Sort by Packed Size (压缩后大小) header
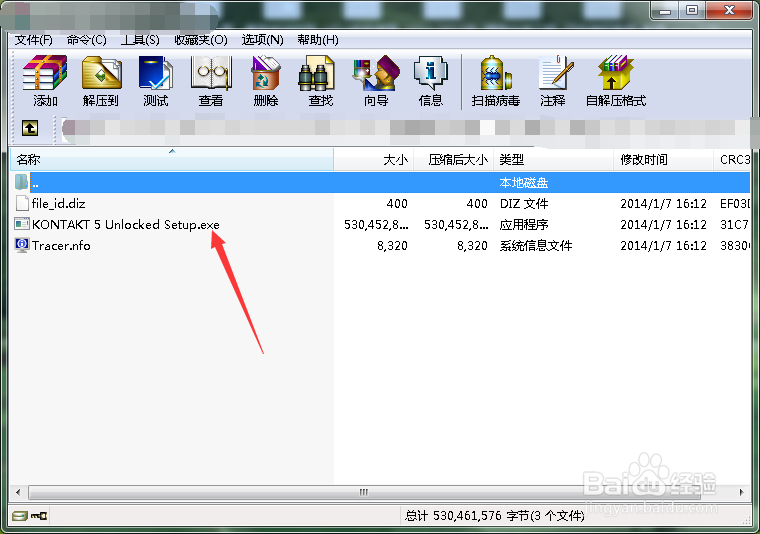The height and width of the screenshot is (534, 760). [x=453, y=159]
